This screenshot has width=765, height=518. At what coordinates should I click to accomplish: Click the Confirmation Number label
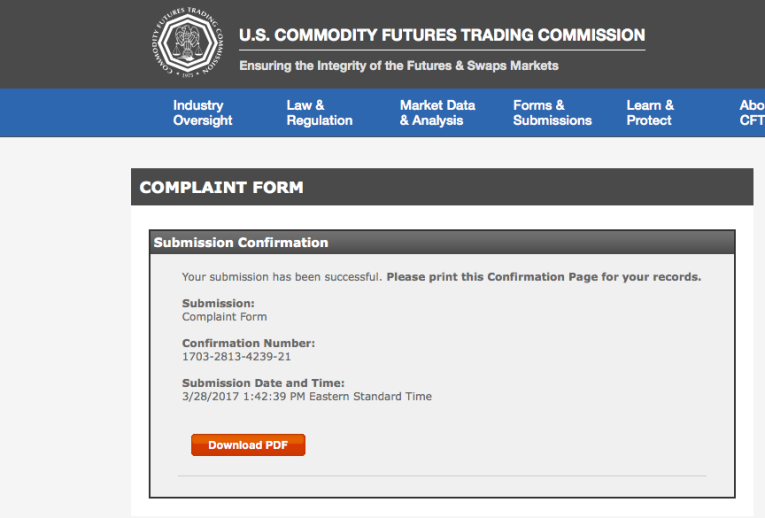click(248, 343)
